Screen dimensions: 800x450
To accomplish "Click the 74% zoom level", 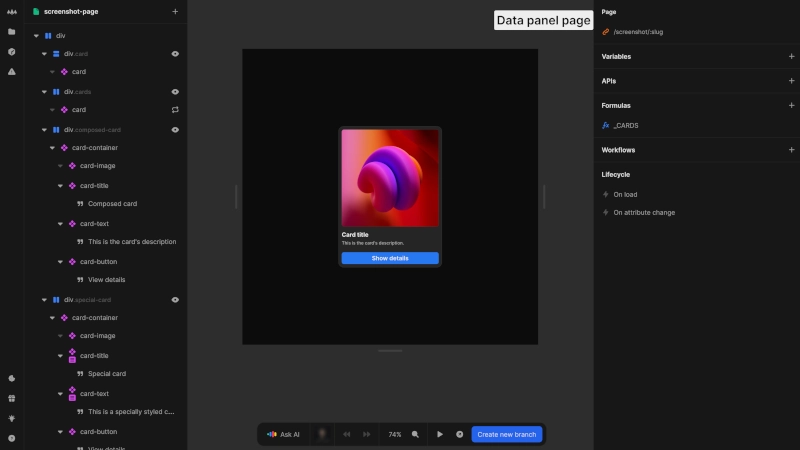I will pyautogui.click(x=395, y=434).
